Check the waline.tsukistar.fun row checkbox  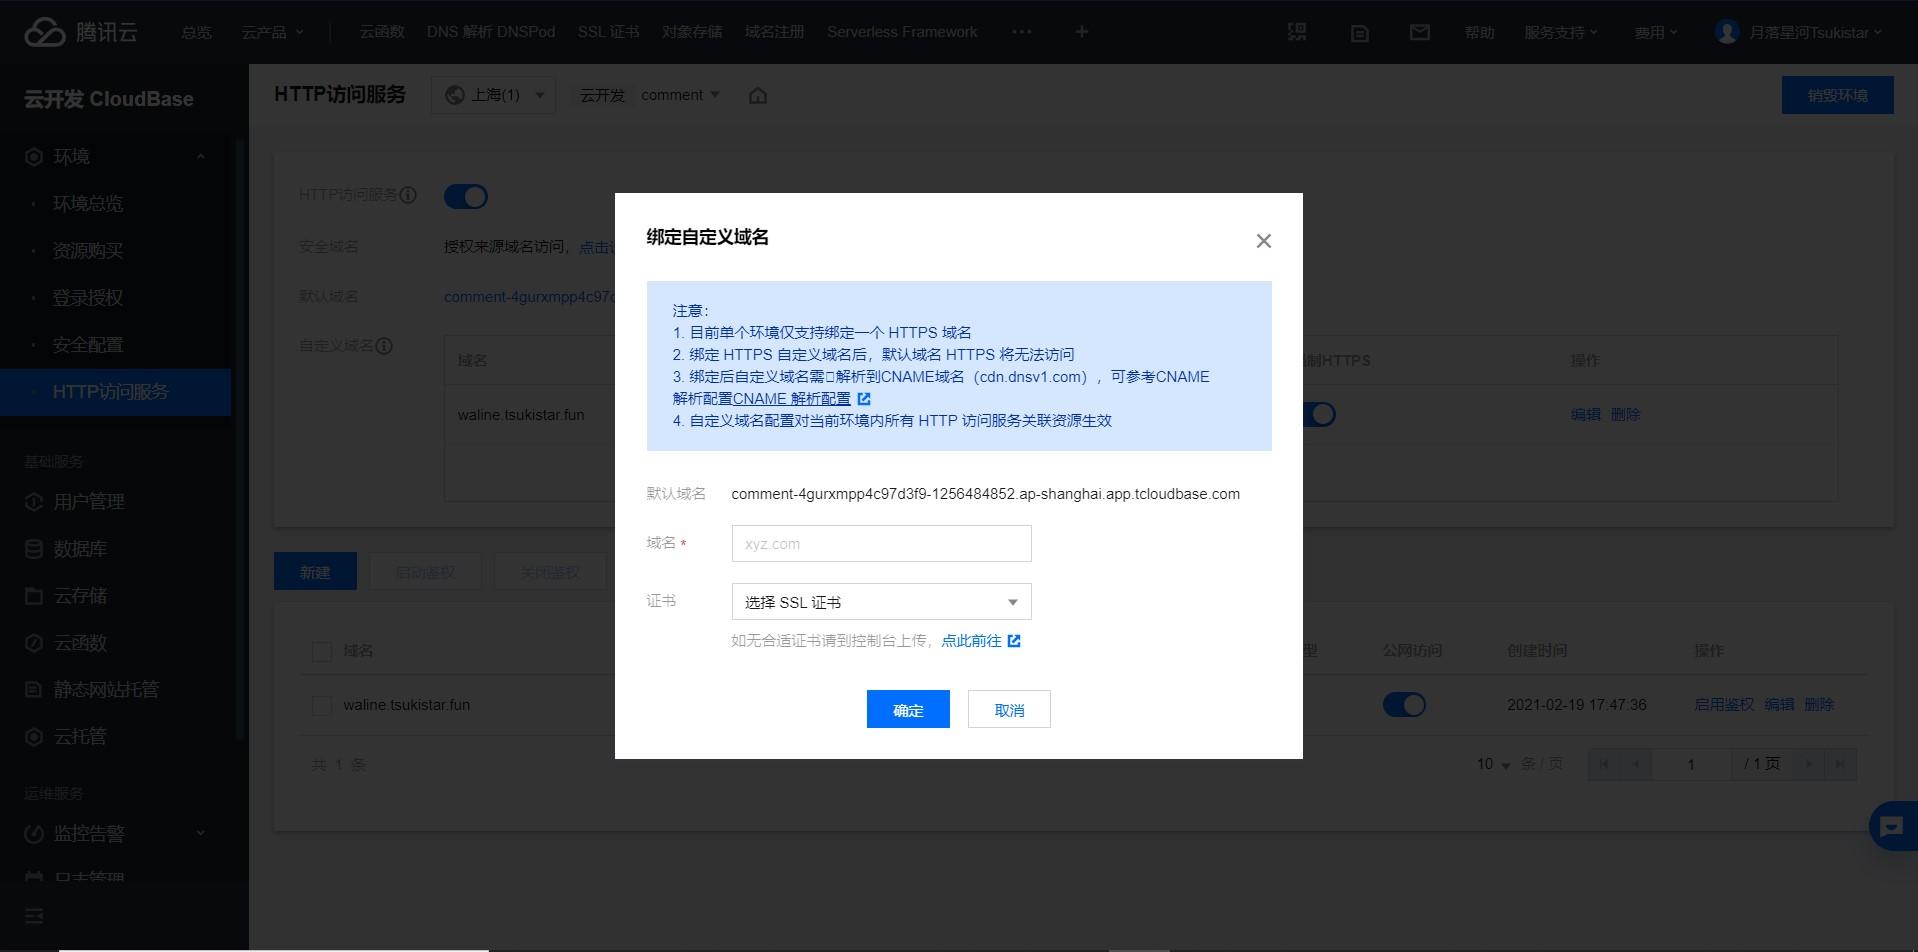pos(322,706)
